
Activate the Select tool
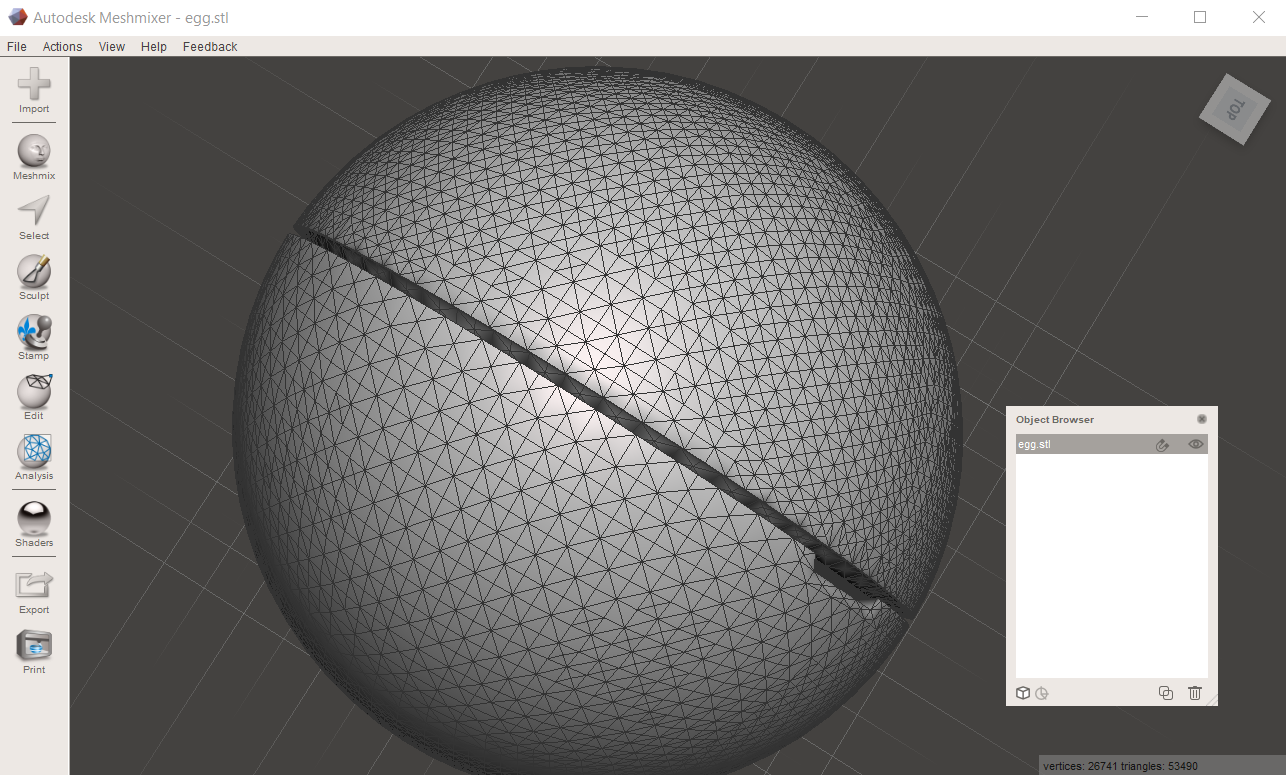(x=33, y=215)
